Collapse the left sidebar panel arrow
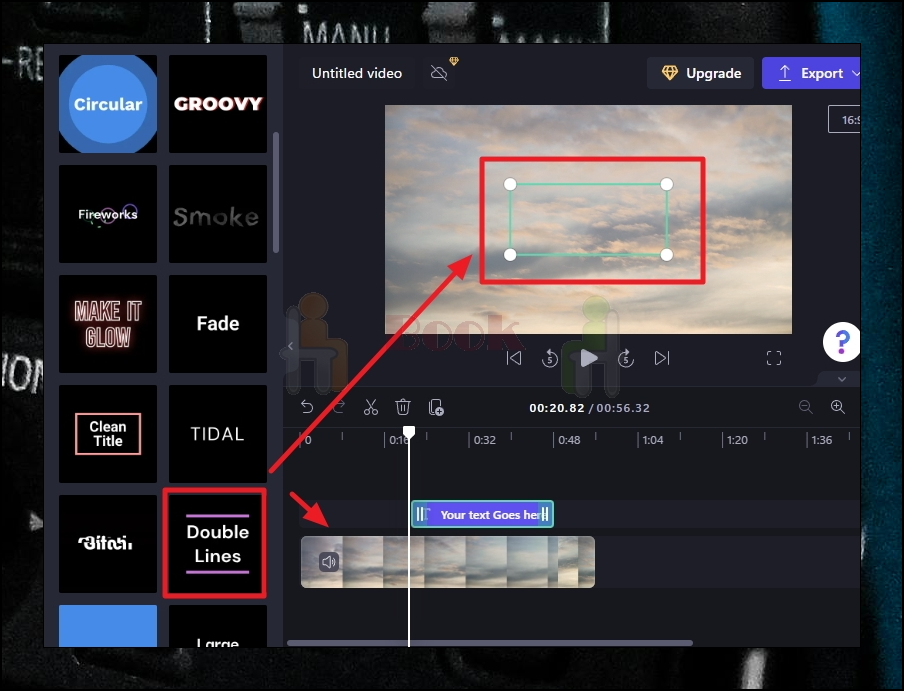 [291, 346]
